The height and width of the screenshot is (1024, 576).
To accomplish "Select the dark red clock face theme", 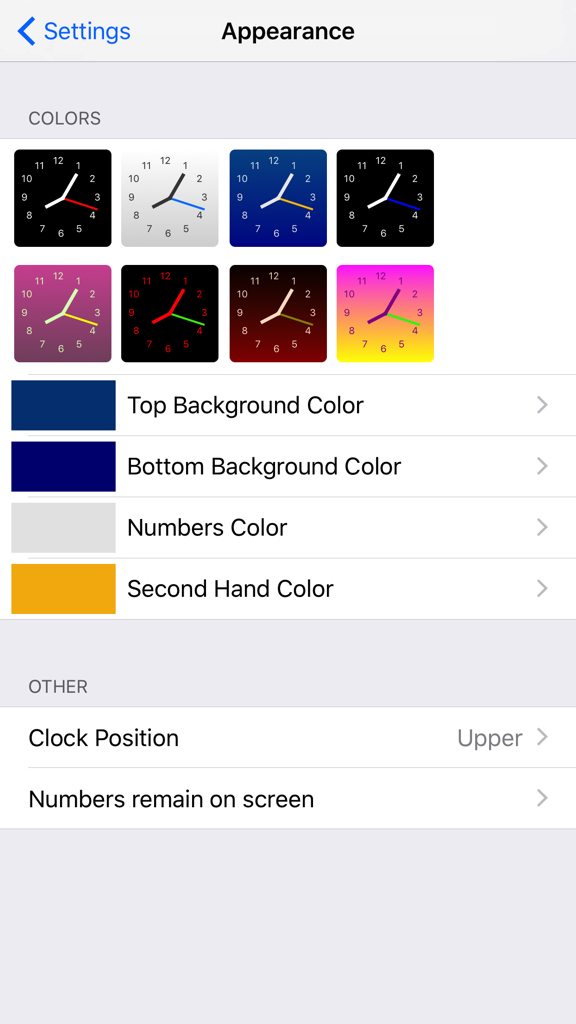I will coord(278,313).
